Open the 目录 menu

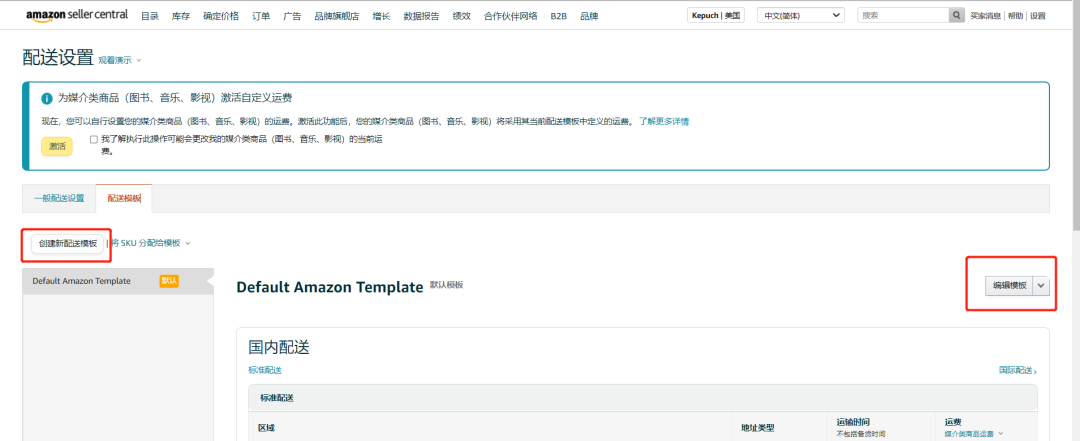[149, 16]
